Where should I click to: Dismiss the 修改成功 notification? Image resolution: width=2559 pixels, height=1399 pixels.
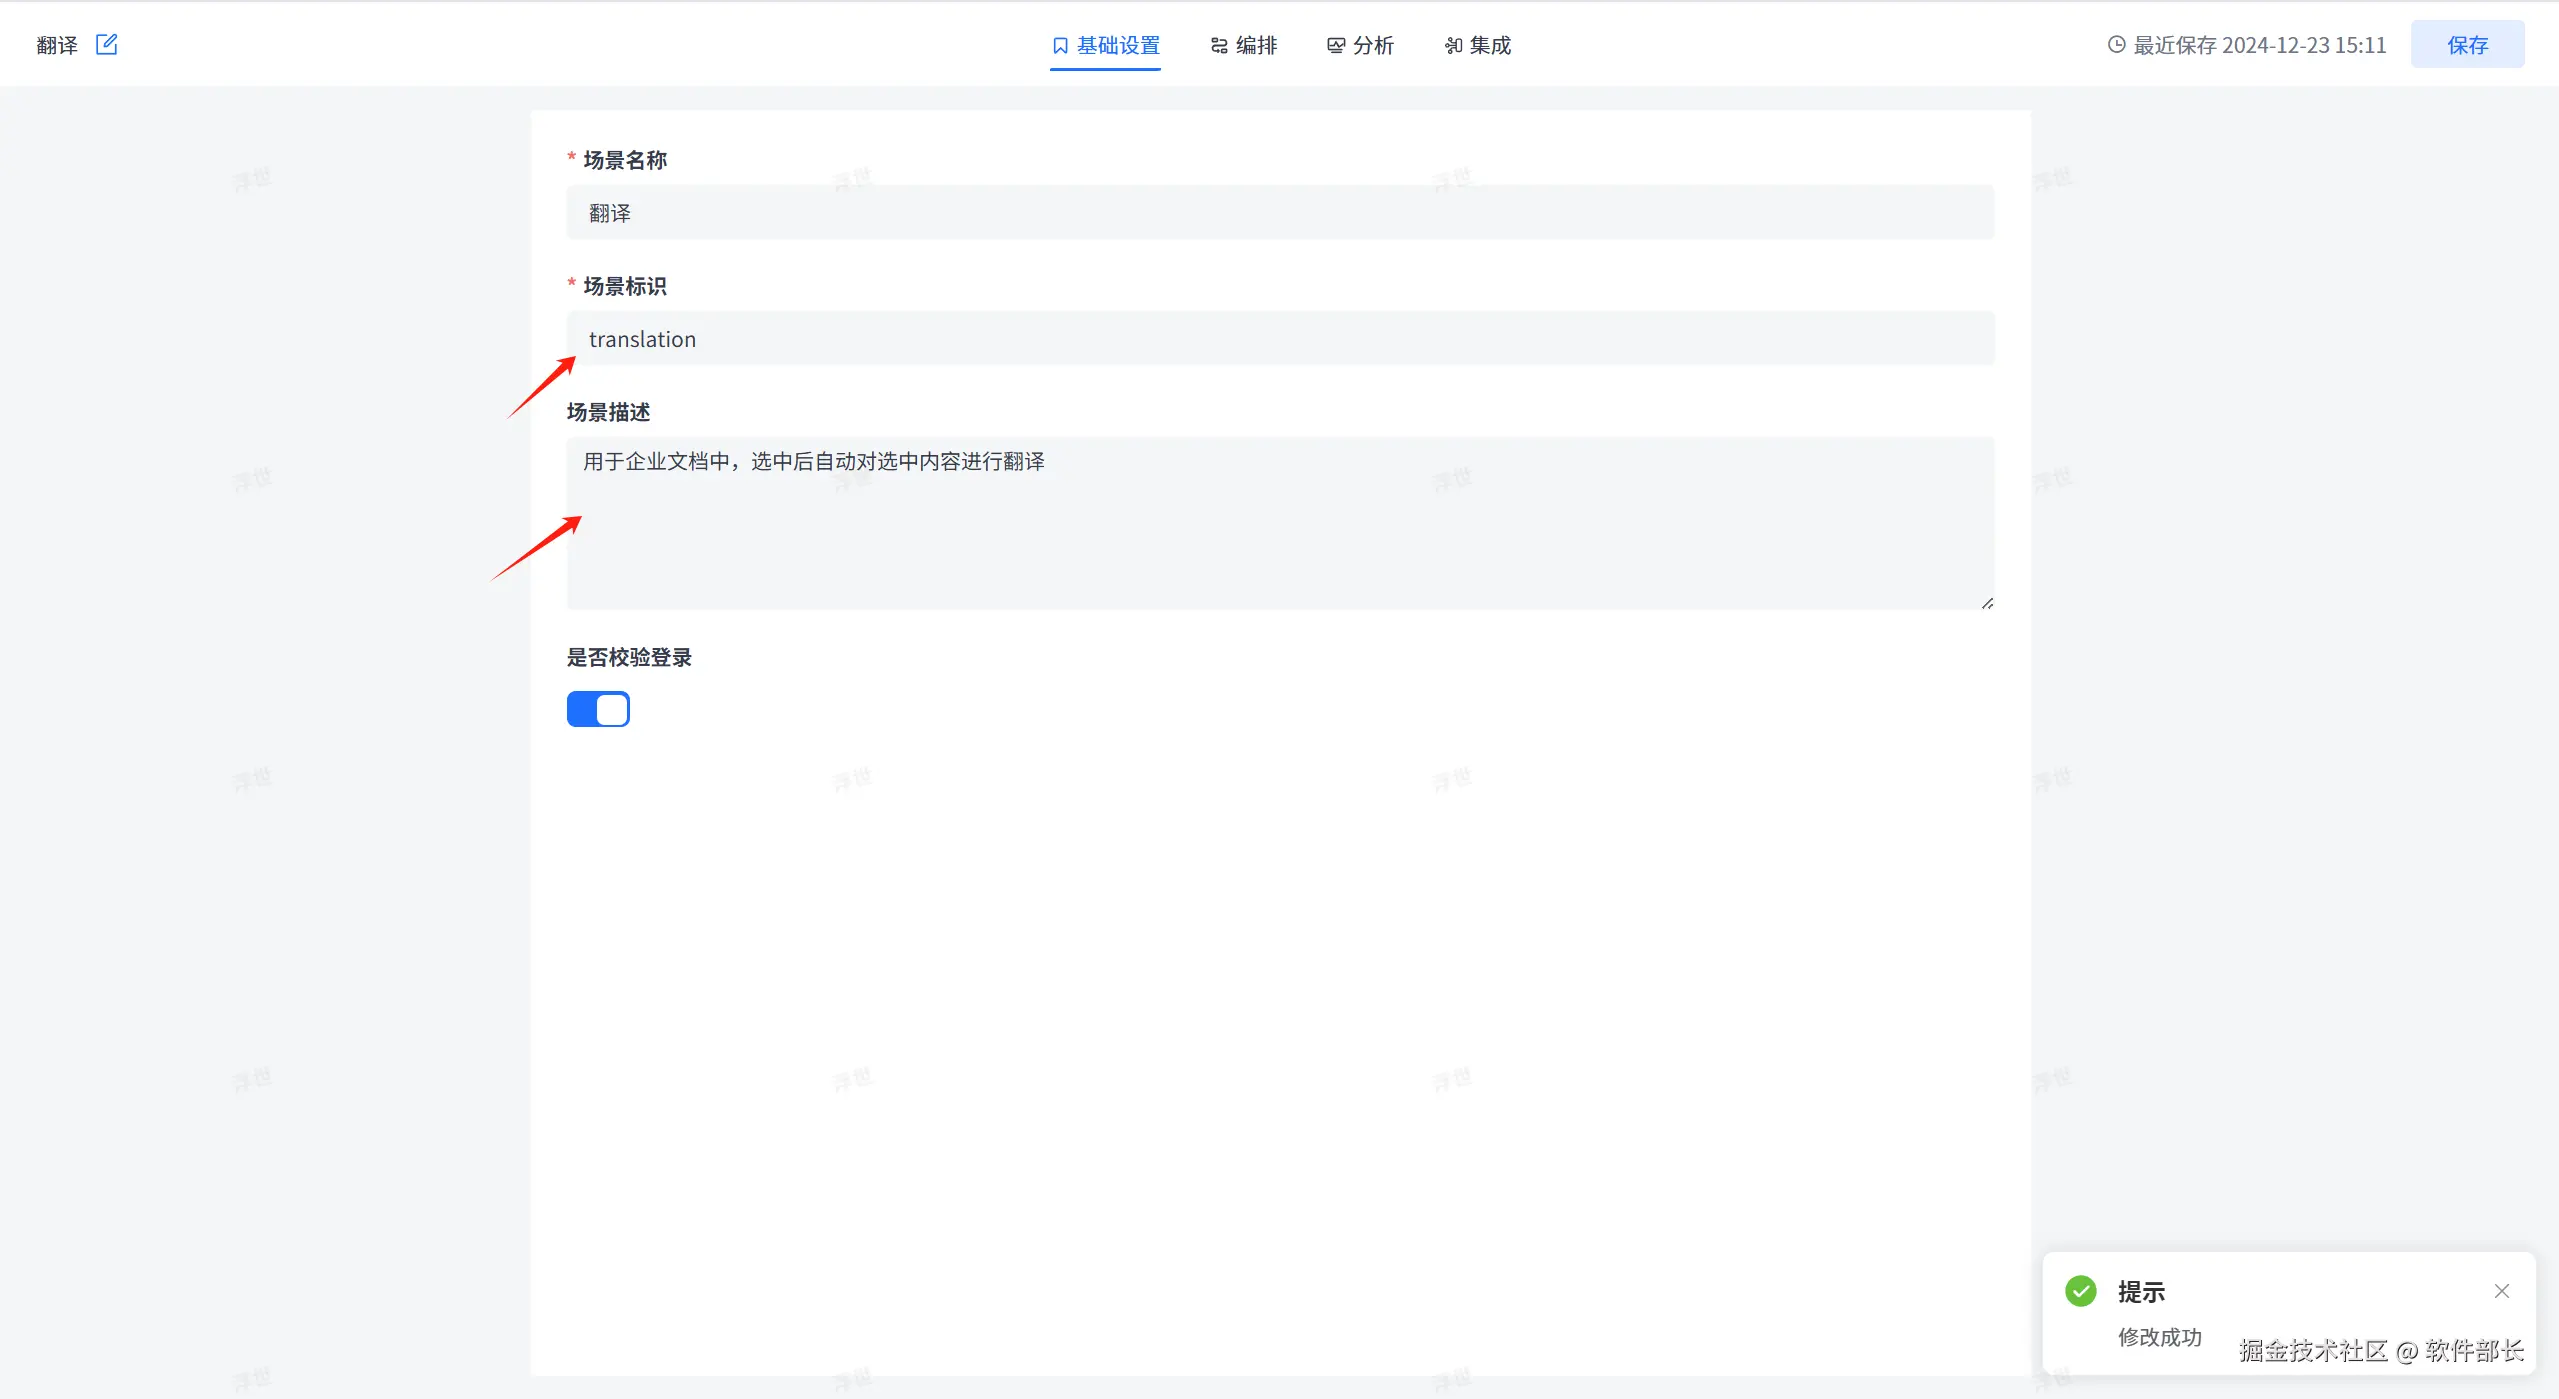pyautogui.click(x=2502, y=1291)
